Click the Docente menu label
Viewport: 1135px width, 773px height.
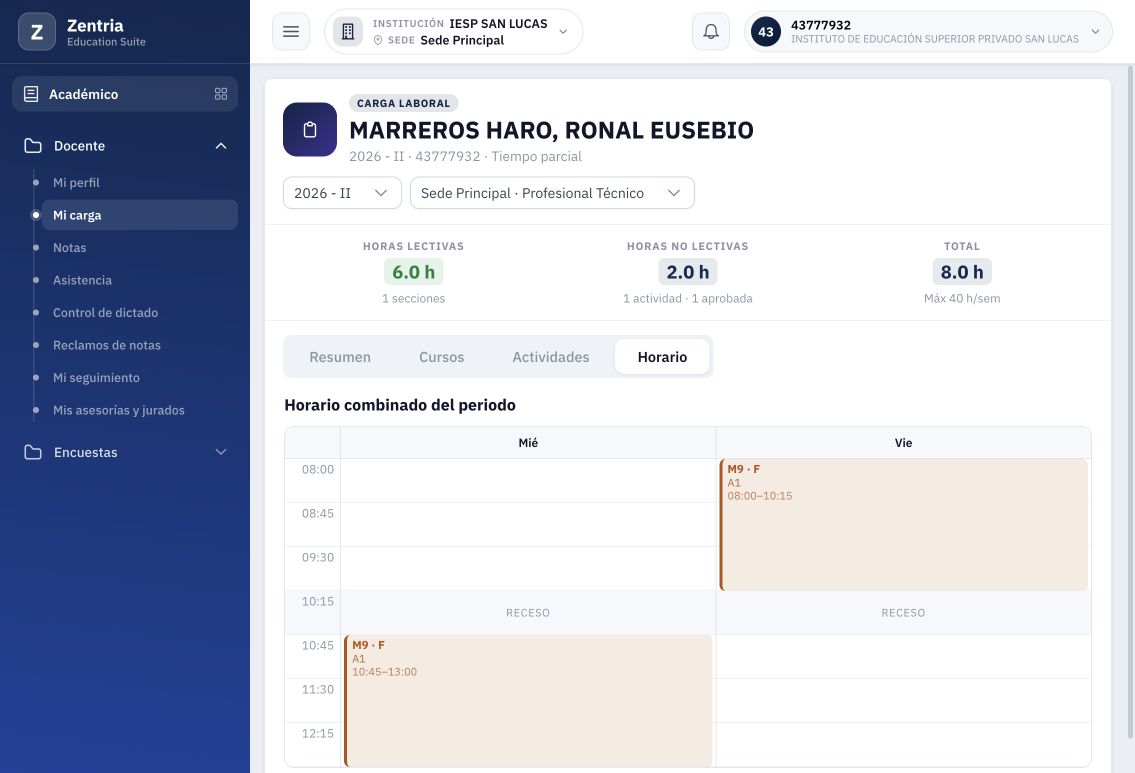[80, 146]
